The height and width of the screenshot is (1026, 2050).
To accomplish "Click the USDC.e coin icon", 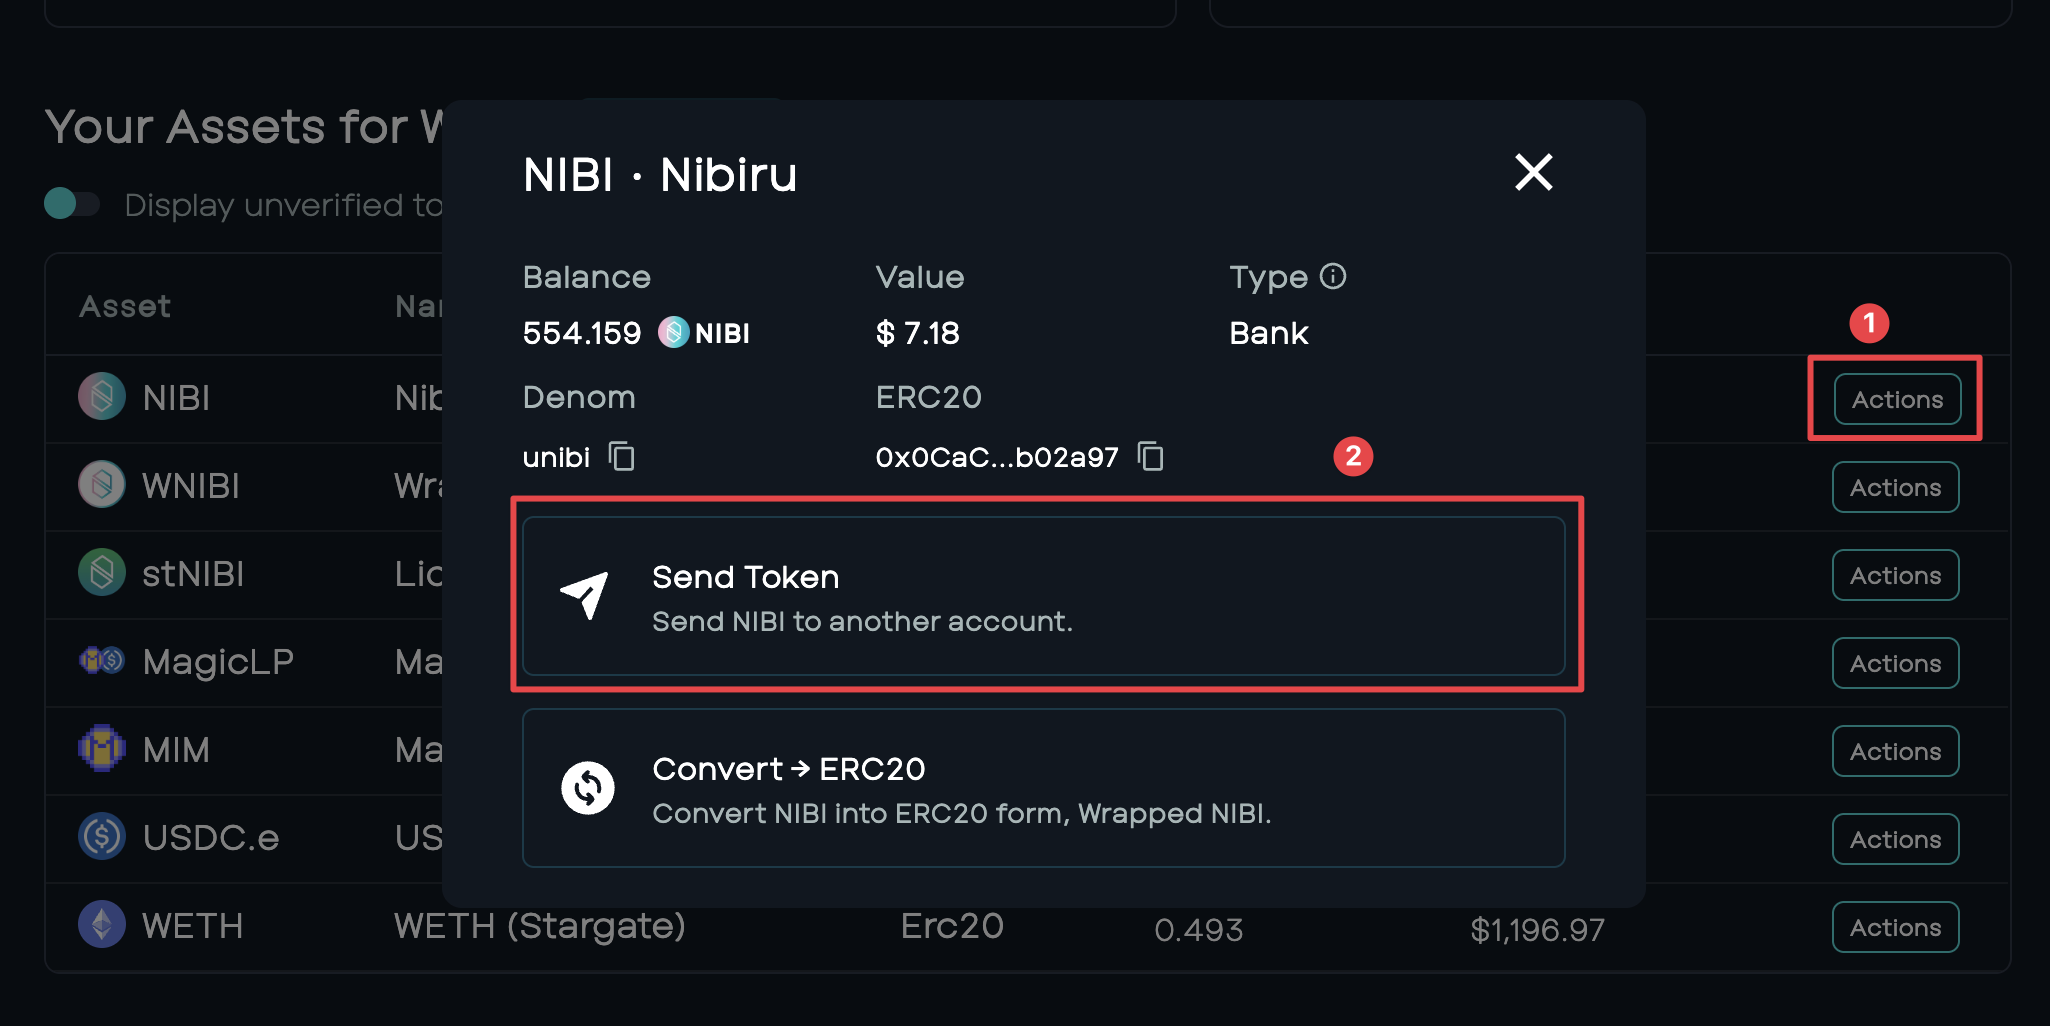I will [x=102, y=837].
